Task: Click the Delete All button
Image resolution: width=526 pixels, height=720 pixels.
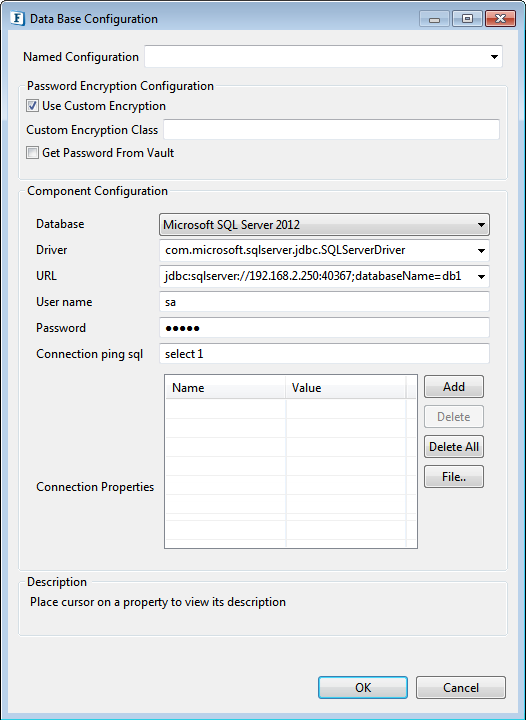Action: [x=453, y=447]
